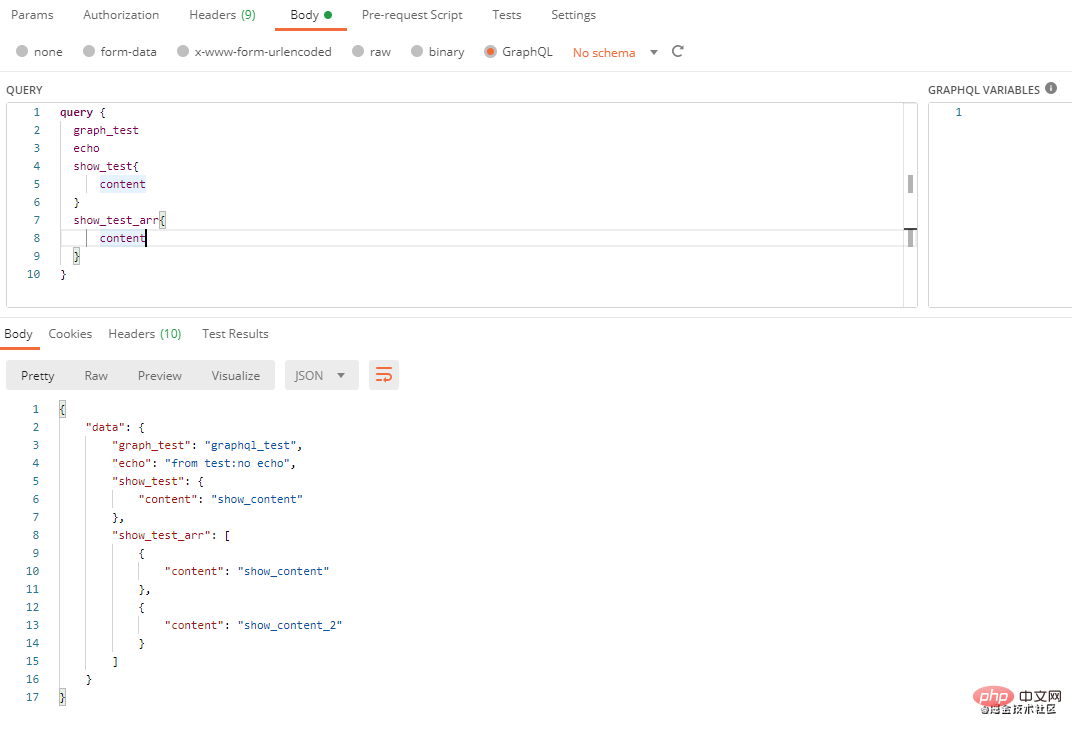
Task: Toggle line wrap in response body
Action: pyautogui.click(x=384, y=375)
